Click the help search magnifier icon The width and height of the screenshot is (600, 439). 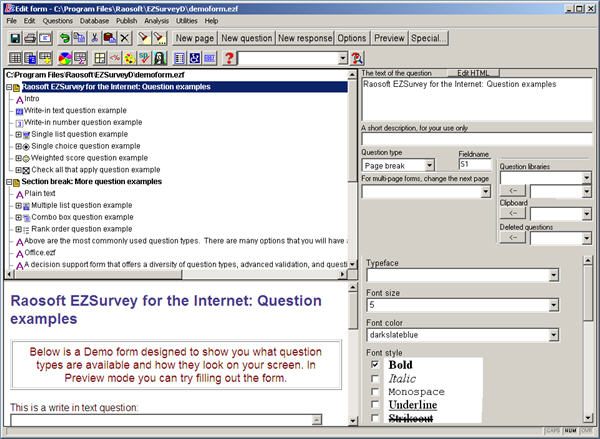coord(357,58)
